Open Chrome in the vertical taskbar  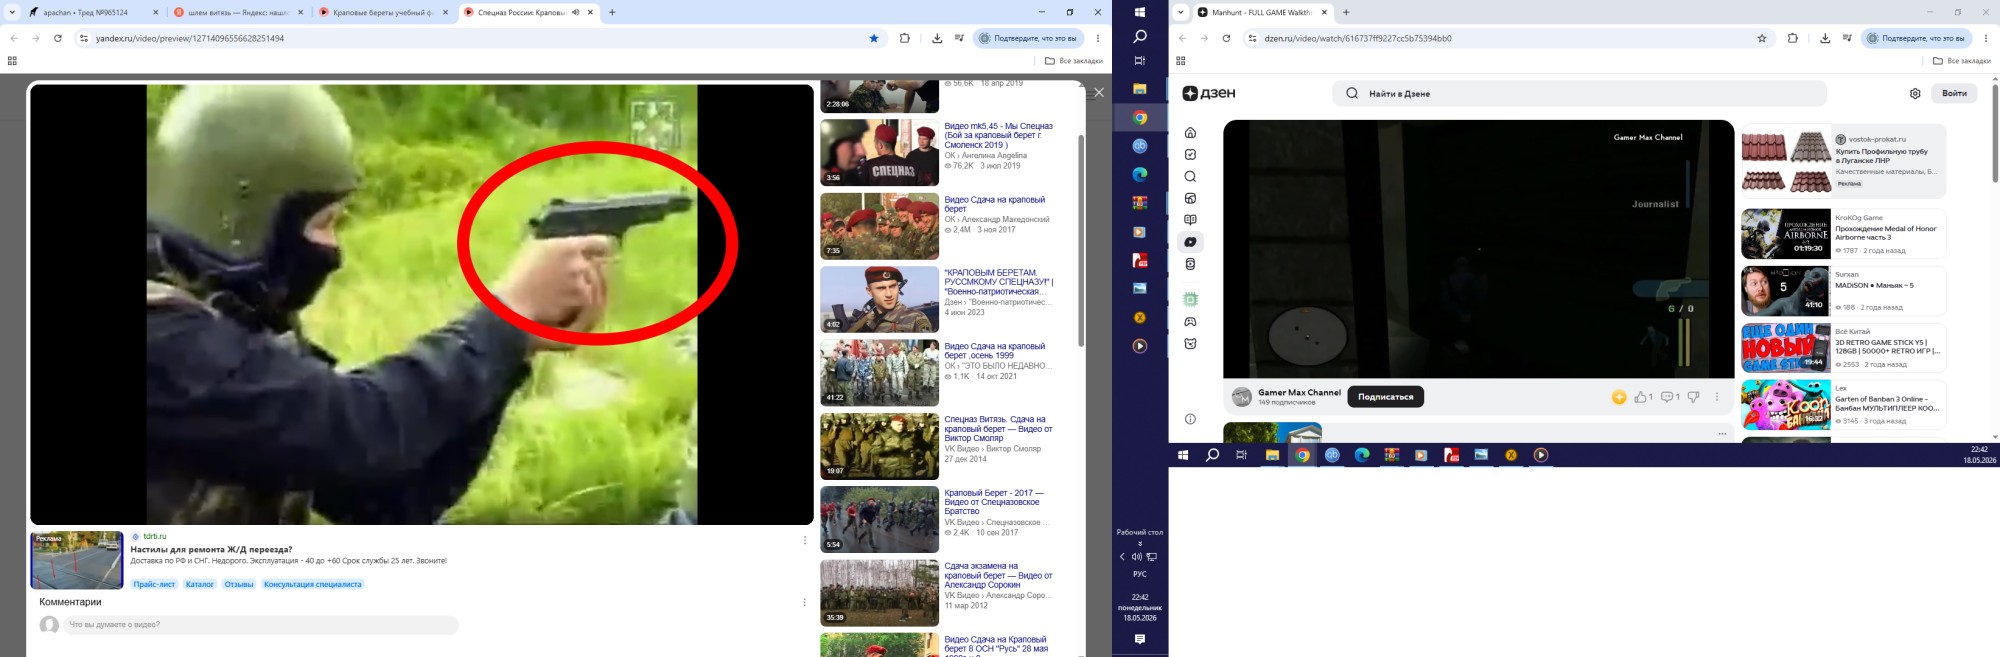[x=1140, y=117]
